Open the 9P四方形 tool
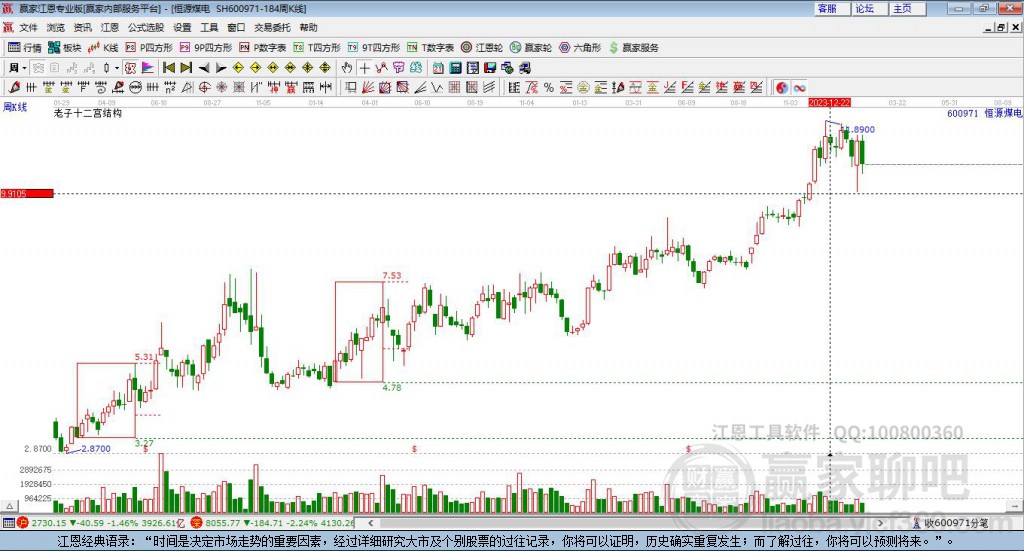 (x=206, y=48)
